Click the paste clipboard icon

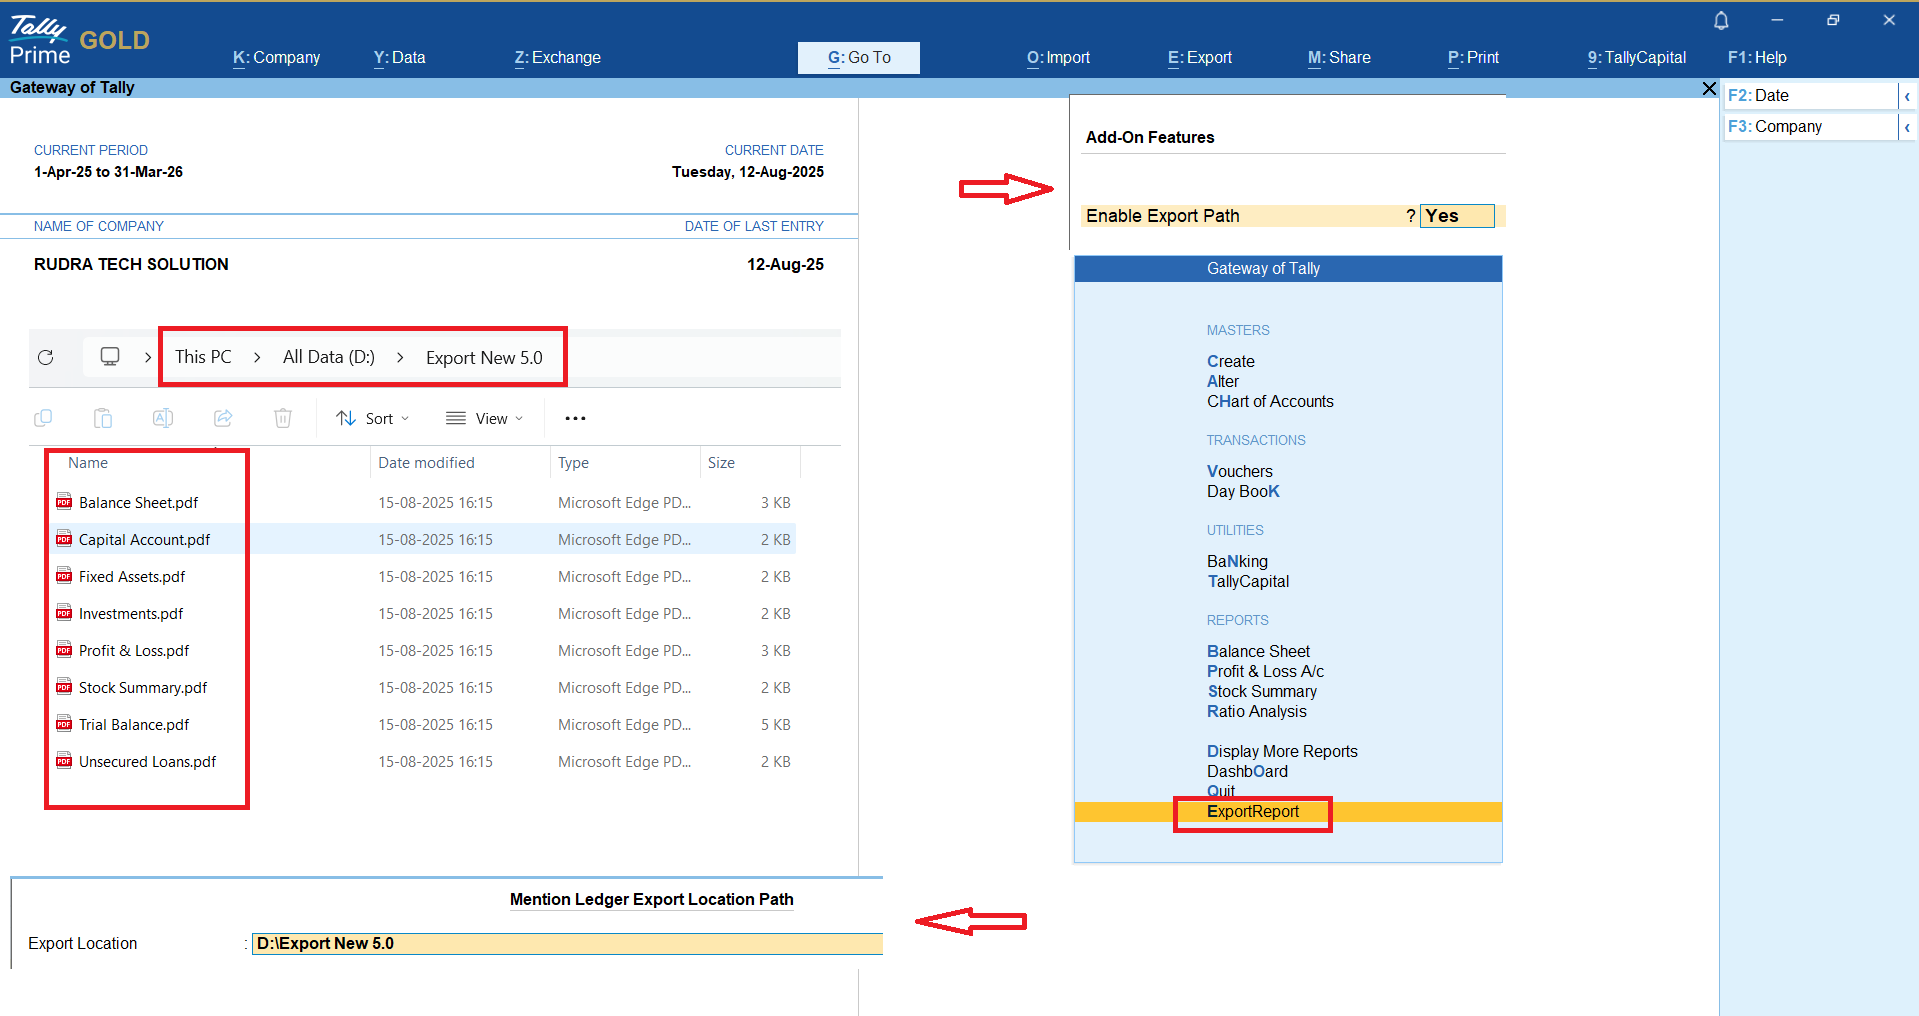[x=103, y=418]
